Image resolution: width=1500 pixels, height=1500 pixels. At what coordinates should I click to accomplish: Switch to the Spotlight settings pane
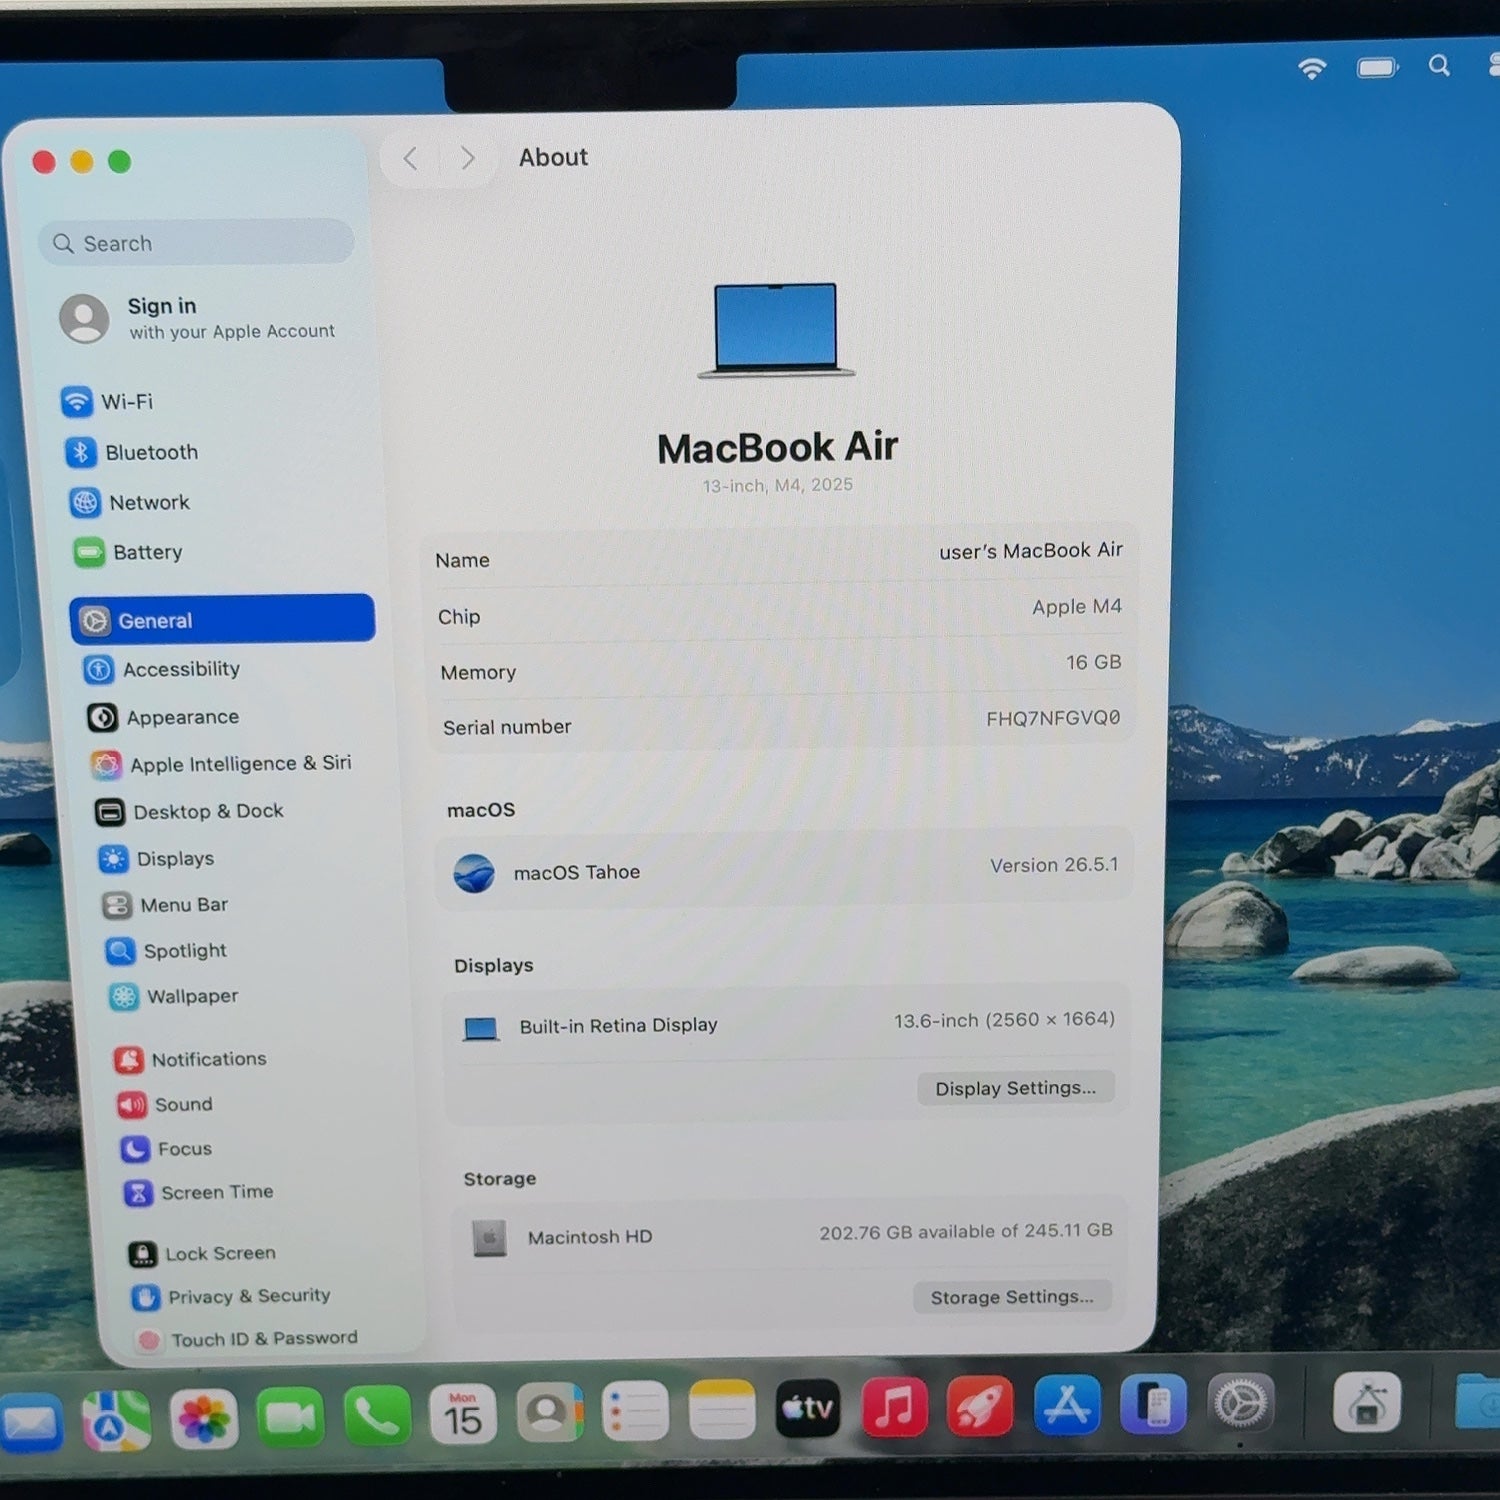click(166, 950)
